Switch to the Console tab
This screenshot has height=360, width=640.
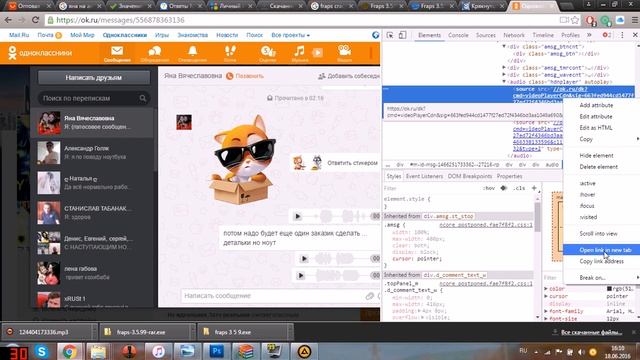(x=458, y=35)
